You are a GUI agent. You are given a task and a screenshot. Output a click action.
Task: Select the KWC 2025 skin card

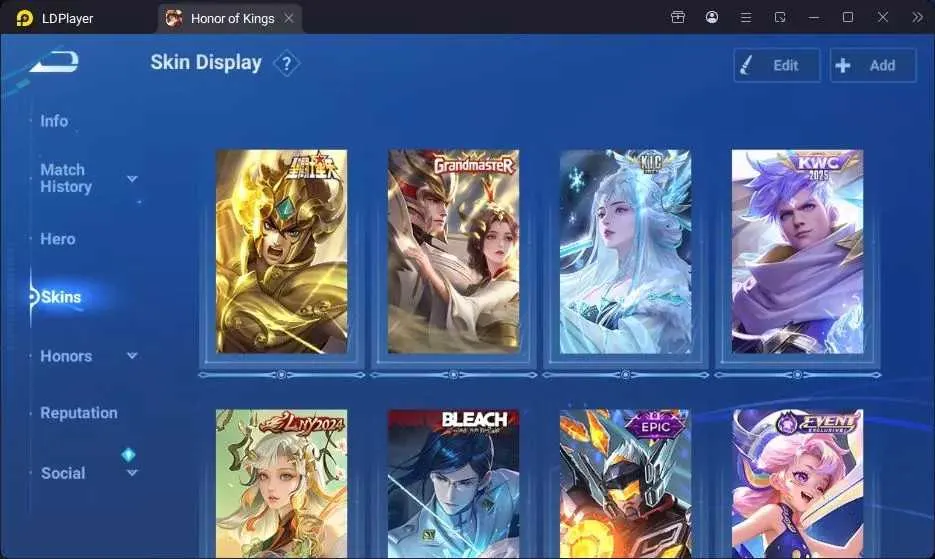point(797,251)
